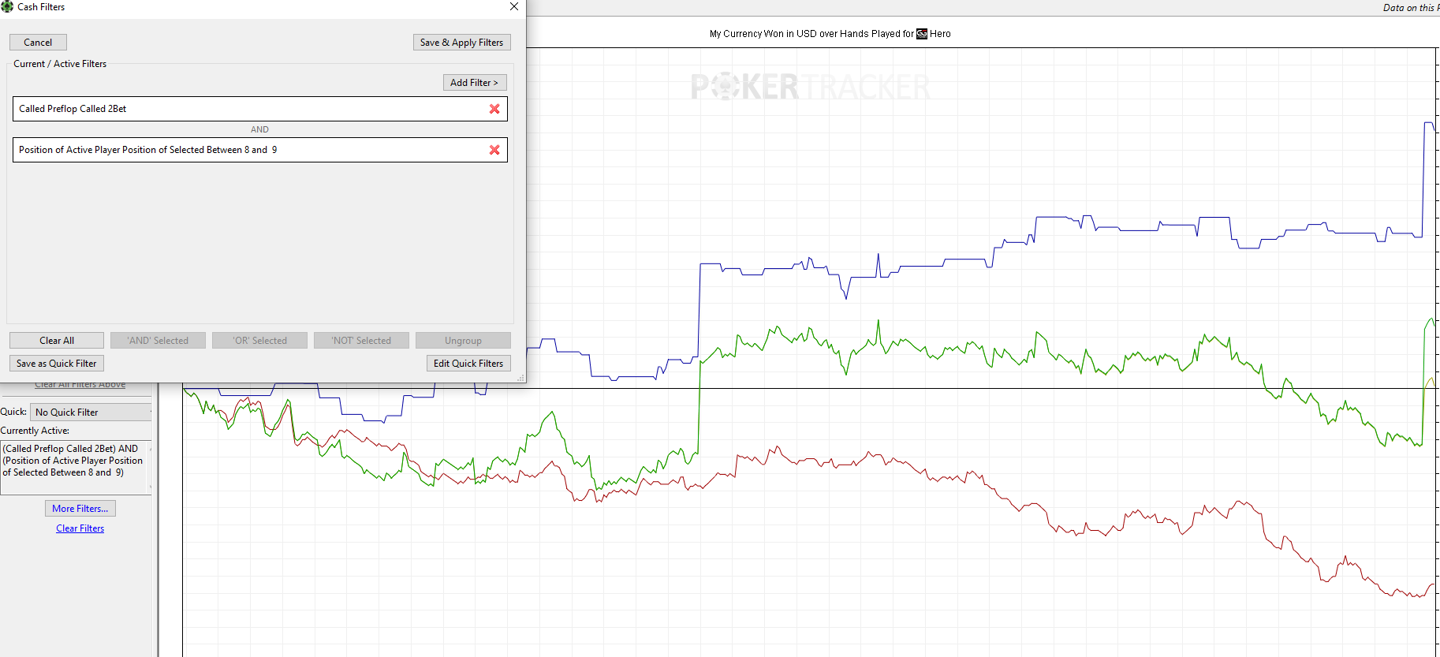Click the Ungroup button
This screenshot has height=657, width=1440.
click(x=463, y=341)
